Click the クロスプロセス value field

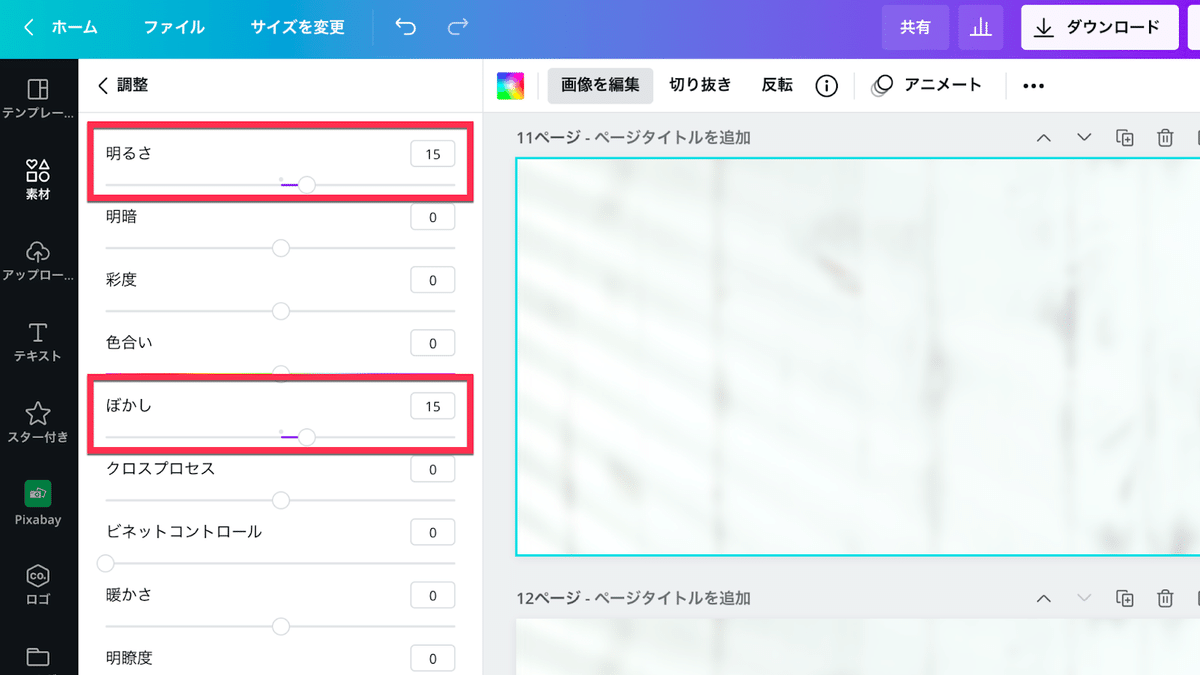click(x=433, y=469)
